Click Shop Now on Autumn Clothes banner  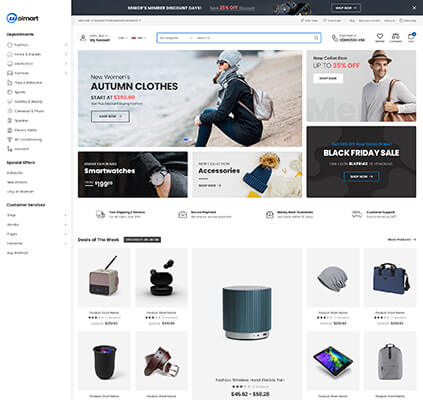[110, 116]
